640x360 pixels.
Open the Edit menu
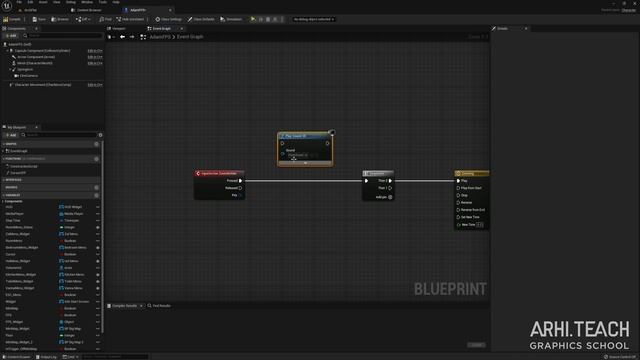30,2
